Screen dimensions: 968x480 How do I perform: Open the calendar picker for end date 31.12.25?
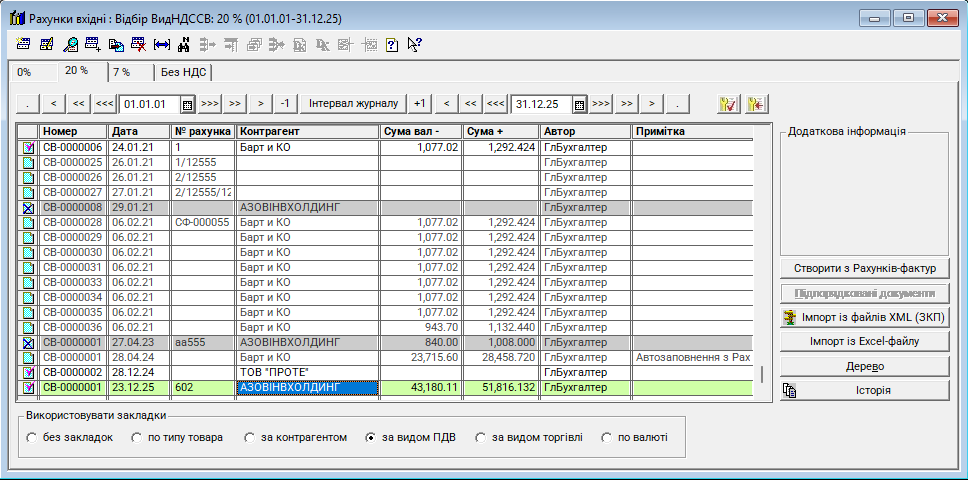pyautogui.click(x=580, y=104)
